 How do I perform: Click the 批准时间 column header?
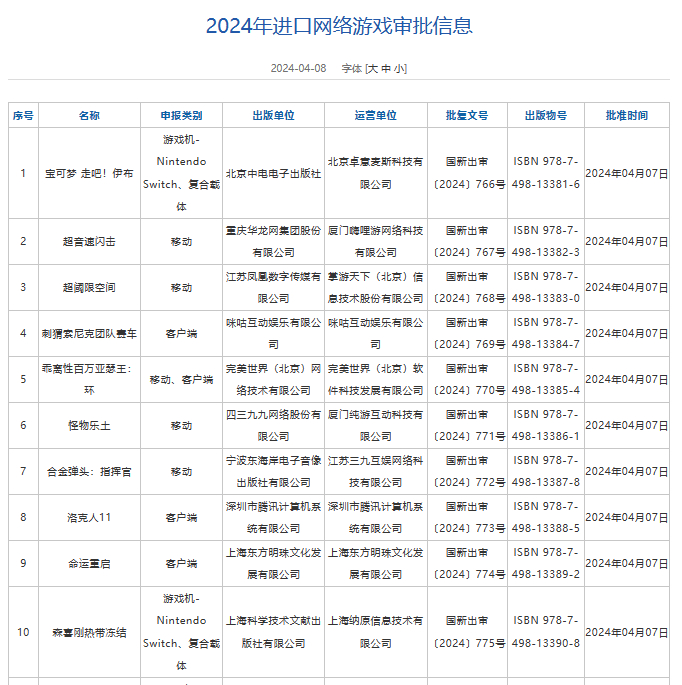(x=627, y=115)
